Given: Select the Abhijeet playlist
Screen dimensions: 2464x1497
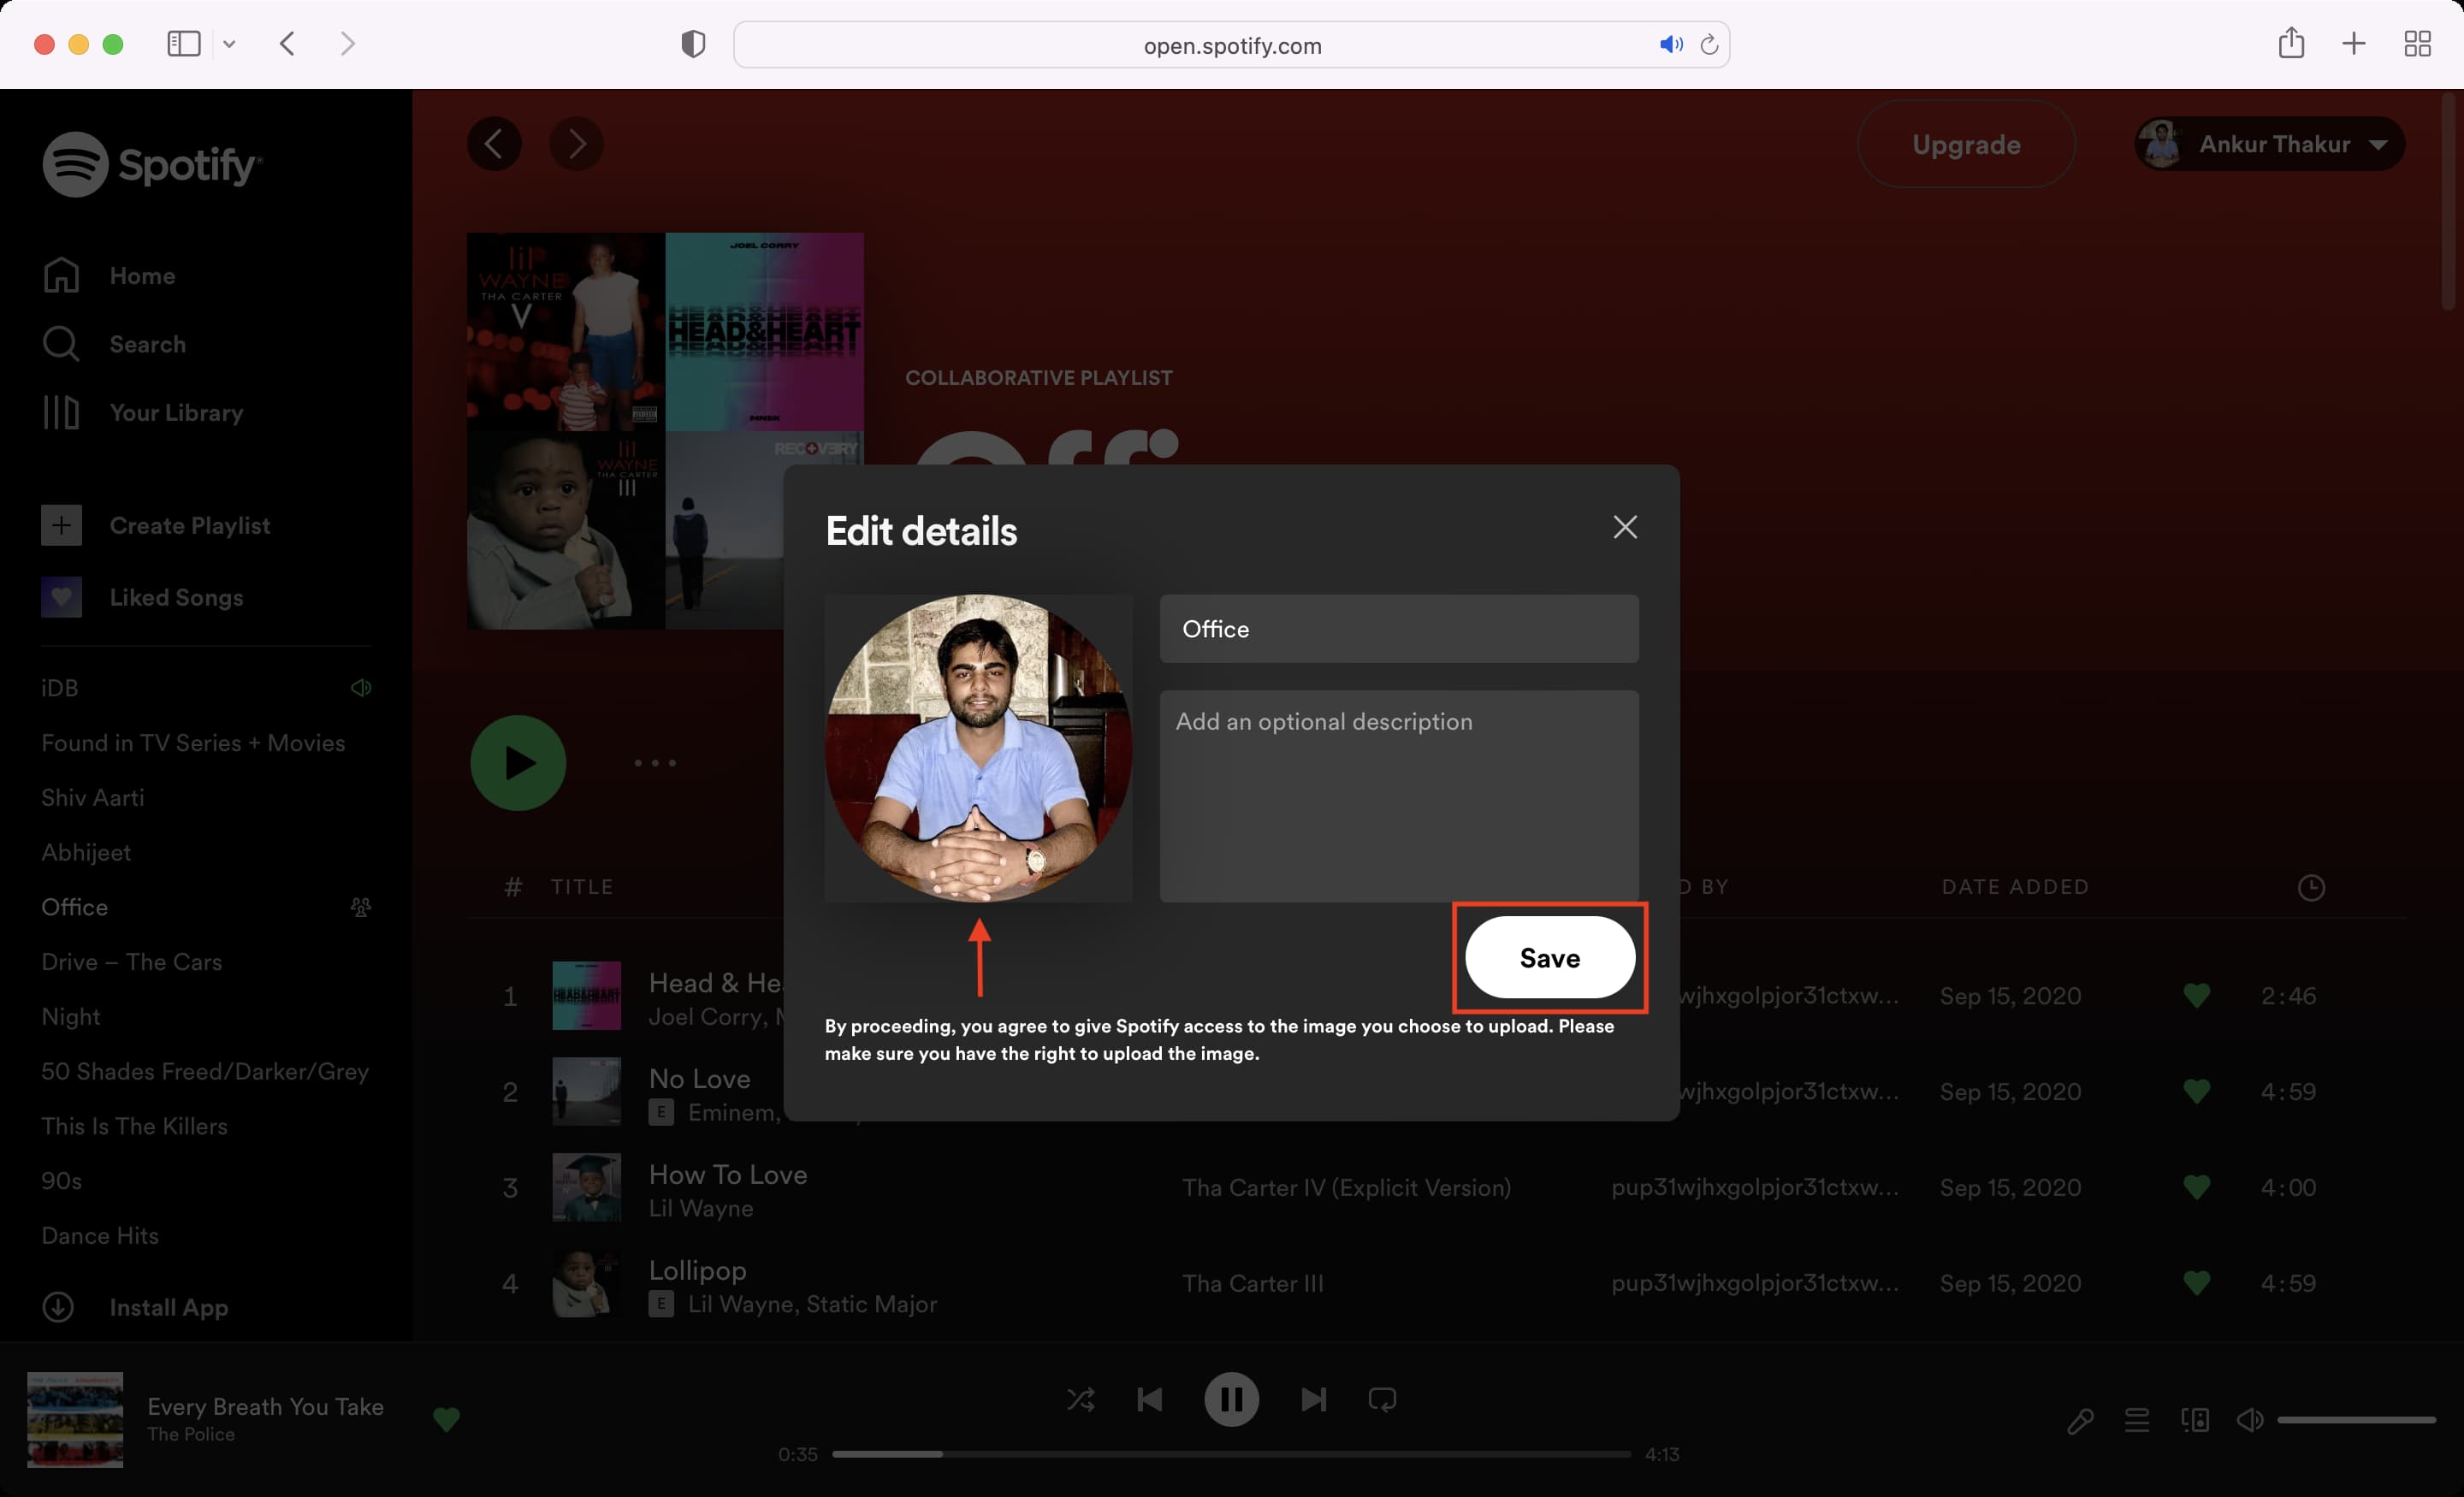Looking at the screenshot, I should tap(86, 852).
